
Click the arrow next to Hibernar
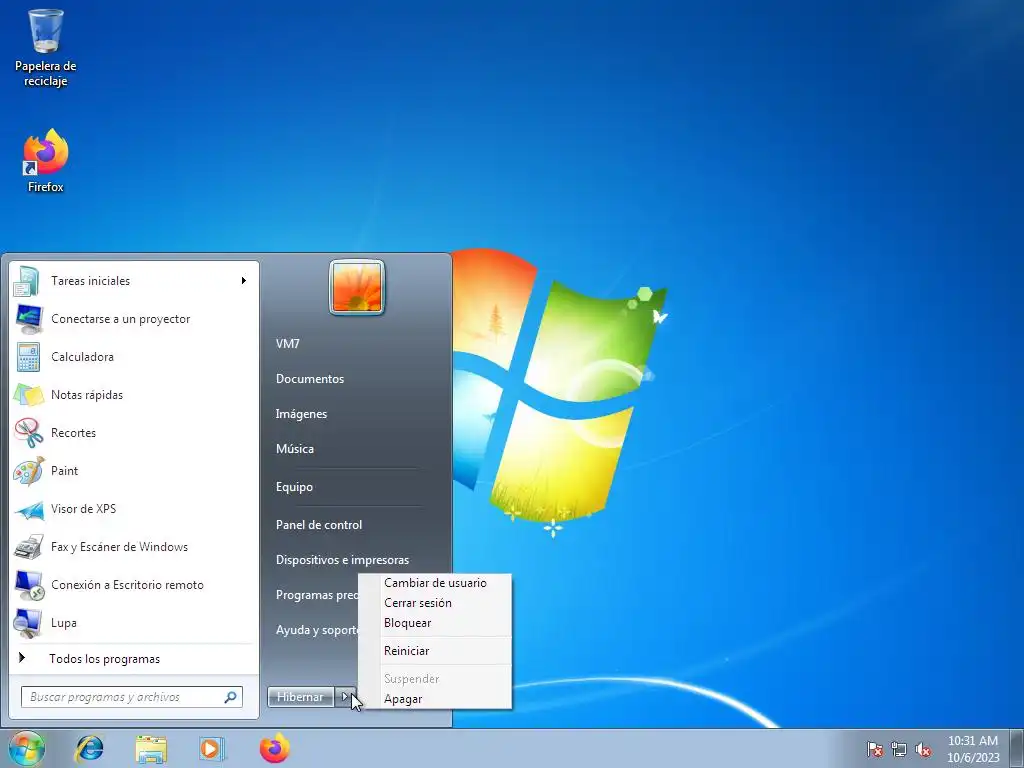click(x=345, y=697)
